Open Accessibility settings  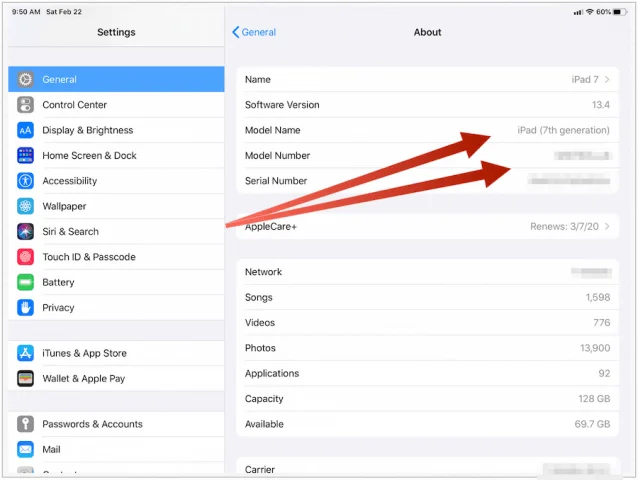pyautogui.click(x=116, y=181)
